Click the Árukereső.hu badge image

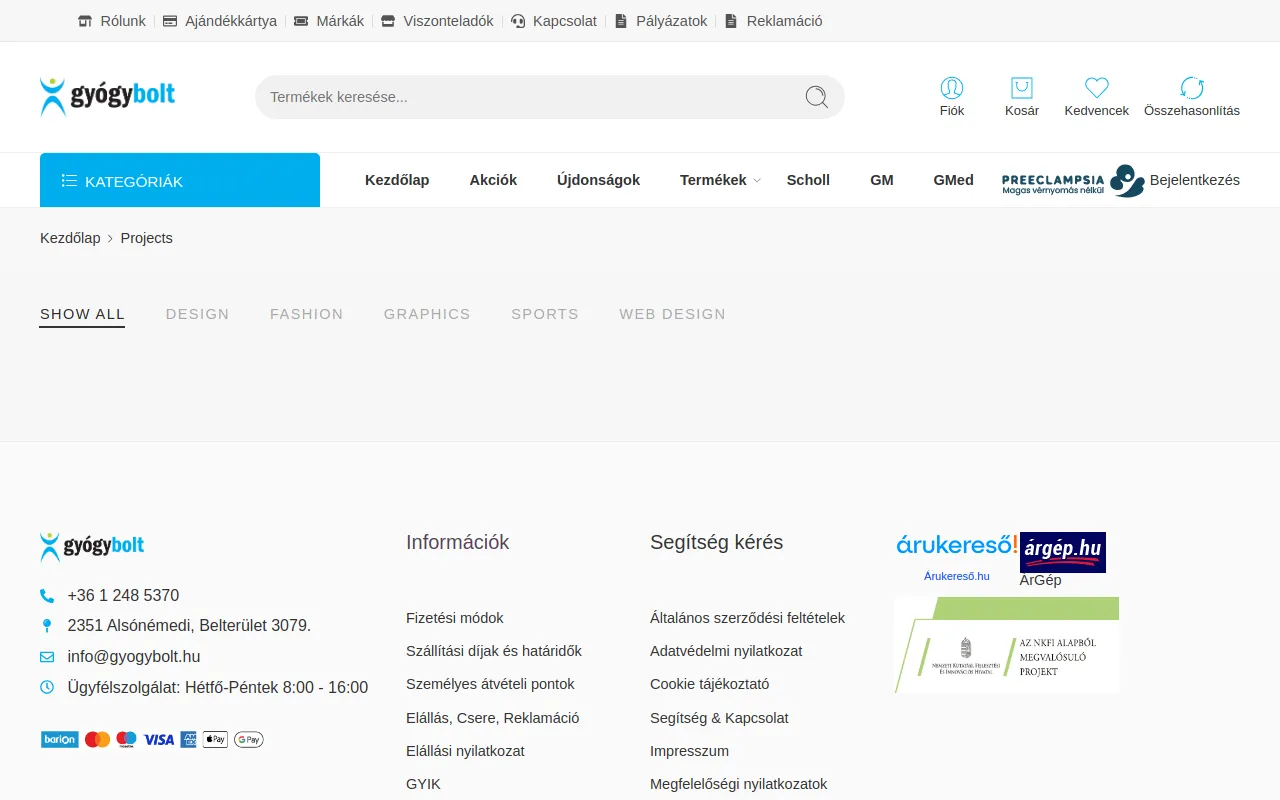(957, 545)
